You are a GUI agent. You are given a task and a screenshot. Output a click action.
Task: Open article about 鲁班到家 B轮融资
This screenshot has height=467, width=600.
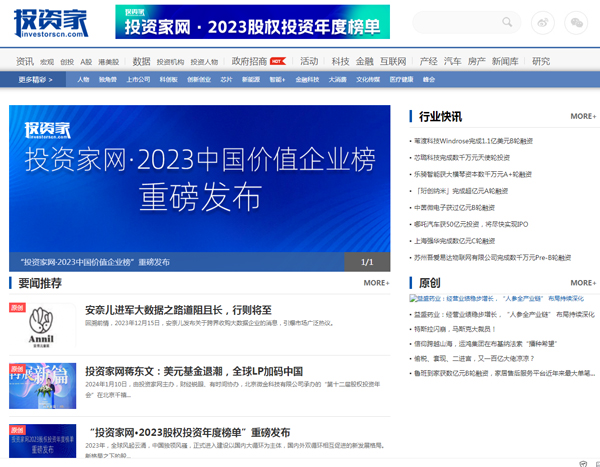(x=504, y=373)
